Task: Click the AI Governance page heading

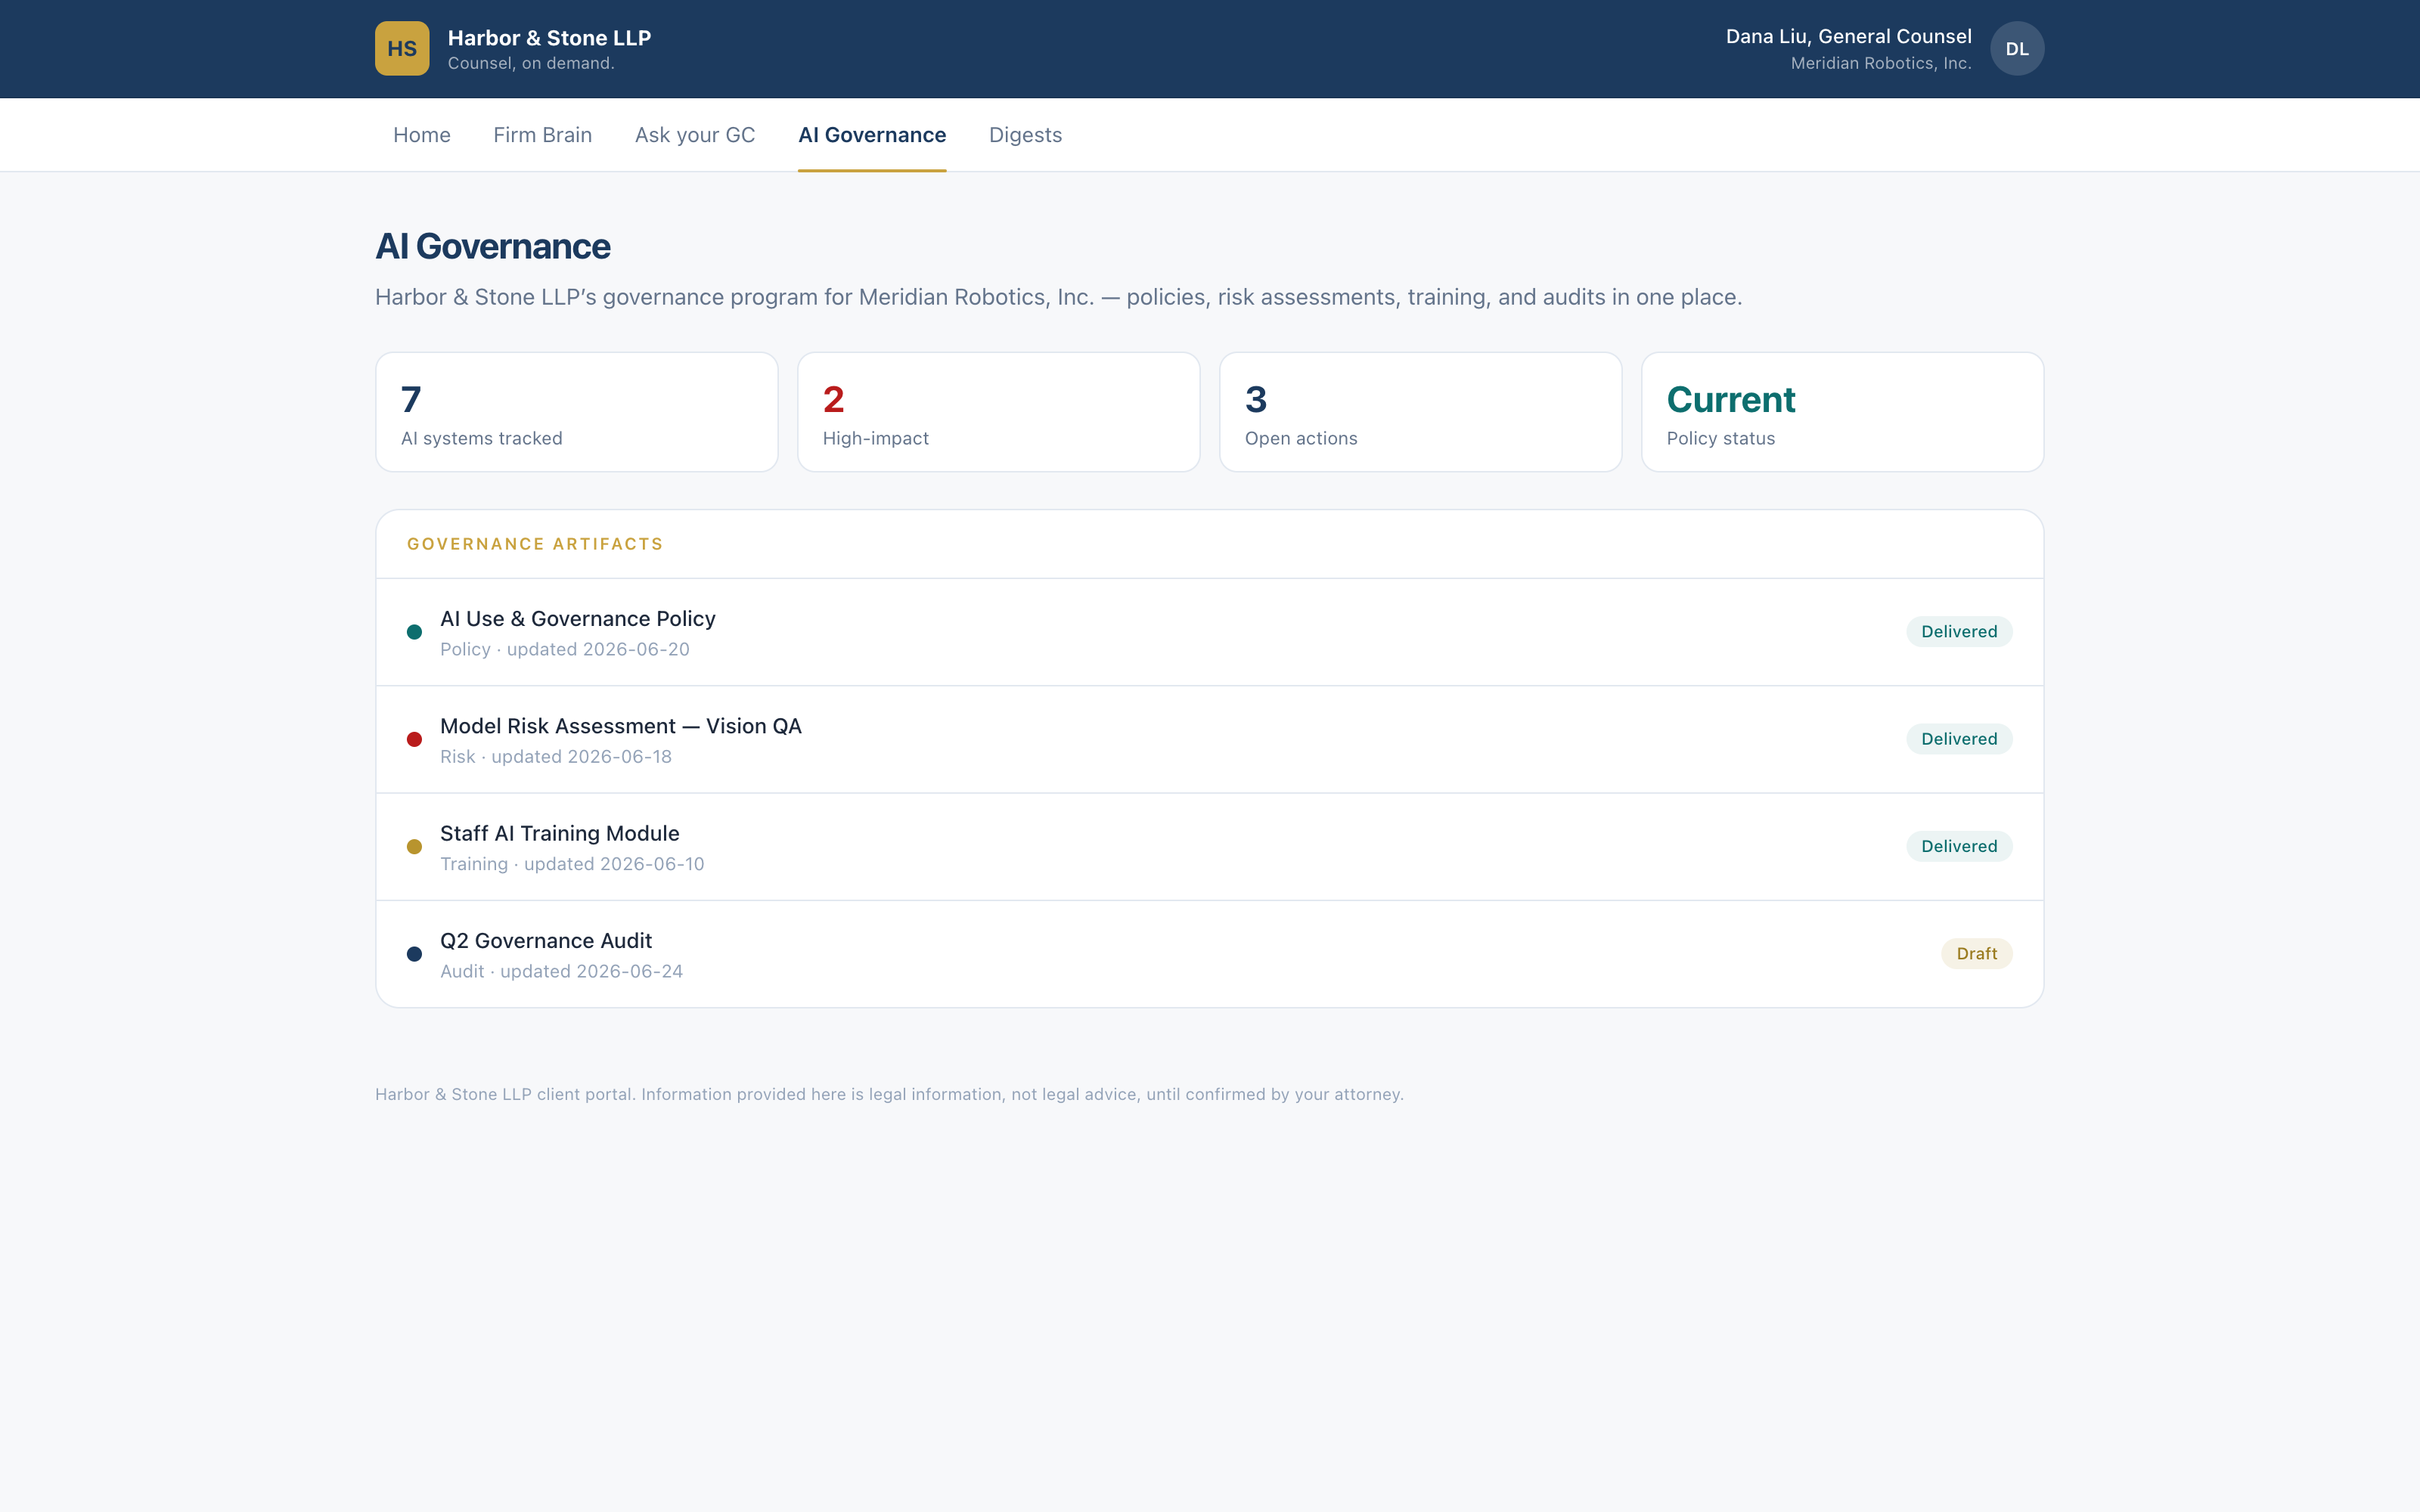Action: click(x=493, y=247)
